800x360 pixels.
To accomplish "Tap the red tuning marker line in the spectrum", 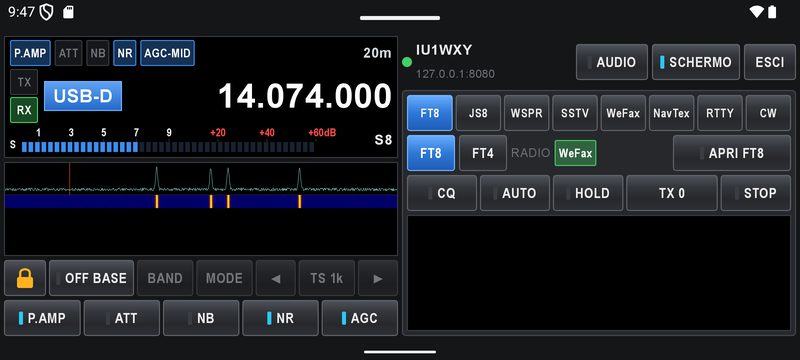I will 69,178.
